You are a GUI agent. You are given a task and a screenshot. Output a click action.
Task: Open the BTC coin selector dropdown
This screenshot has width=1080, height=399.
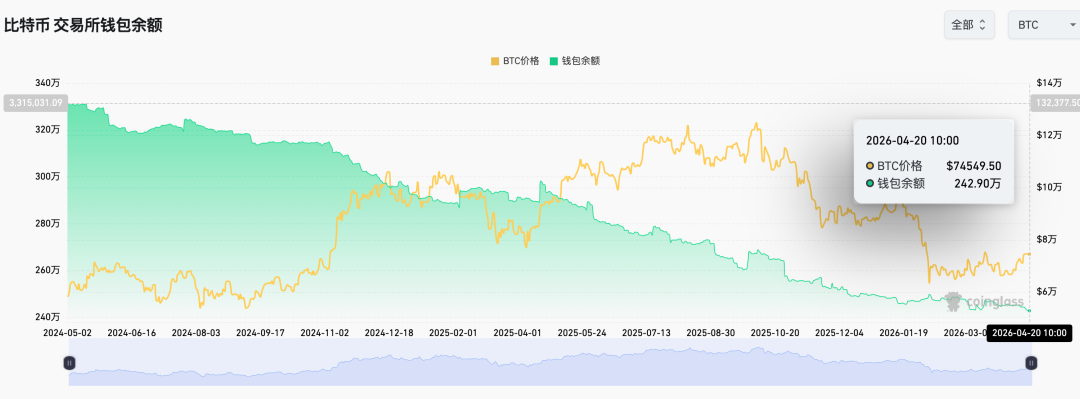(x=1043, y=25)
